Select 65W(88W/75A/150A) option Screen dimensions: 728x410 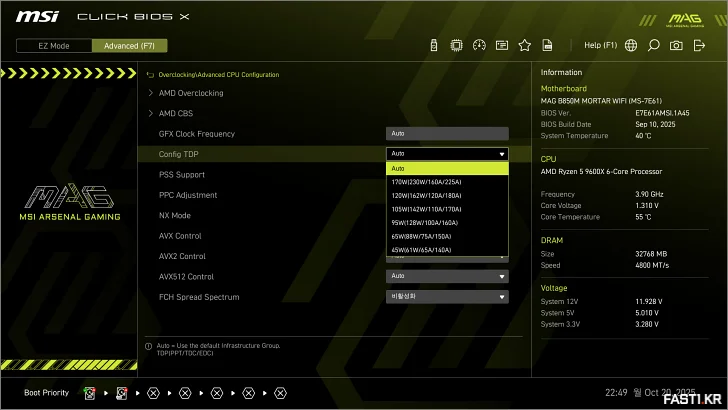pyautogui.click(x=447, y=236)
